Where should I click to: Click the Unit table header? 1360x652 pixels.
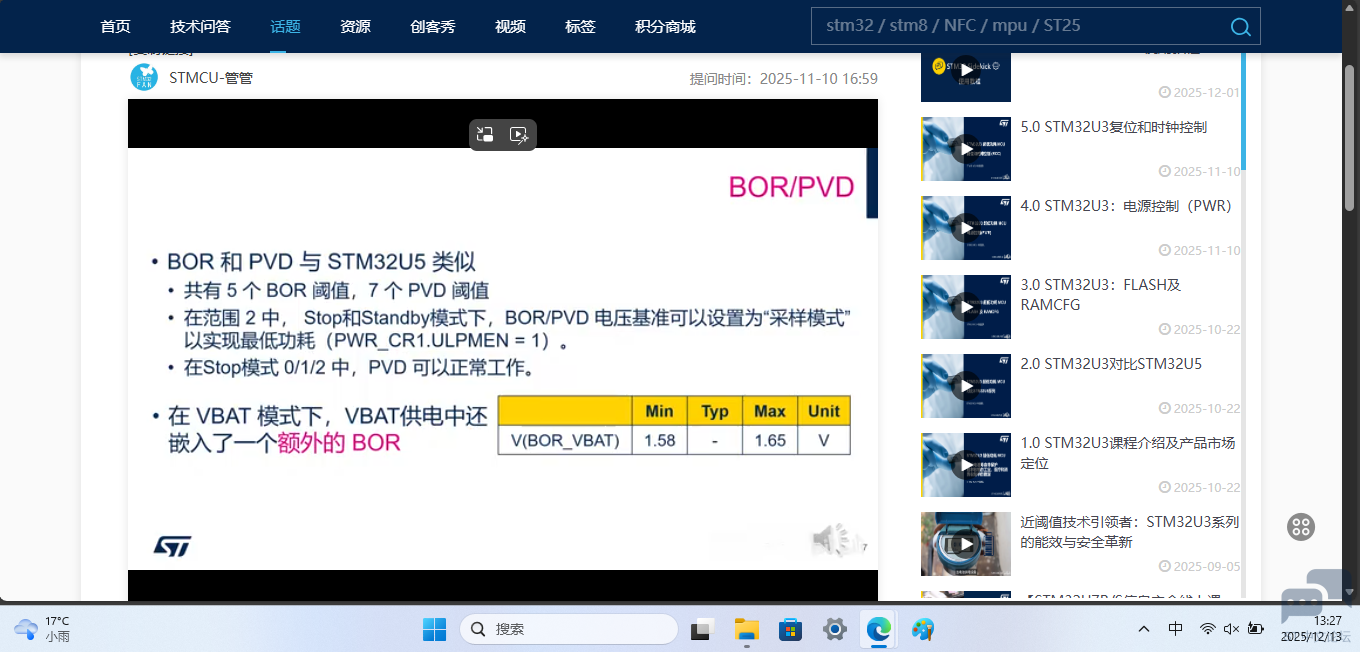pos(824,411)
